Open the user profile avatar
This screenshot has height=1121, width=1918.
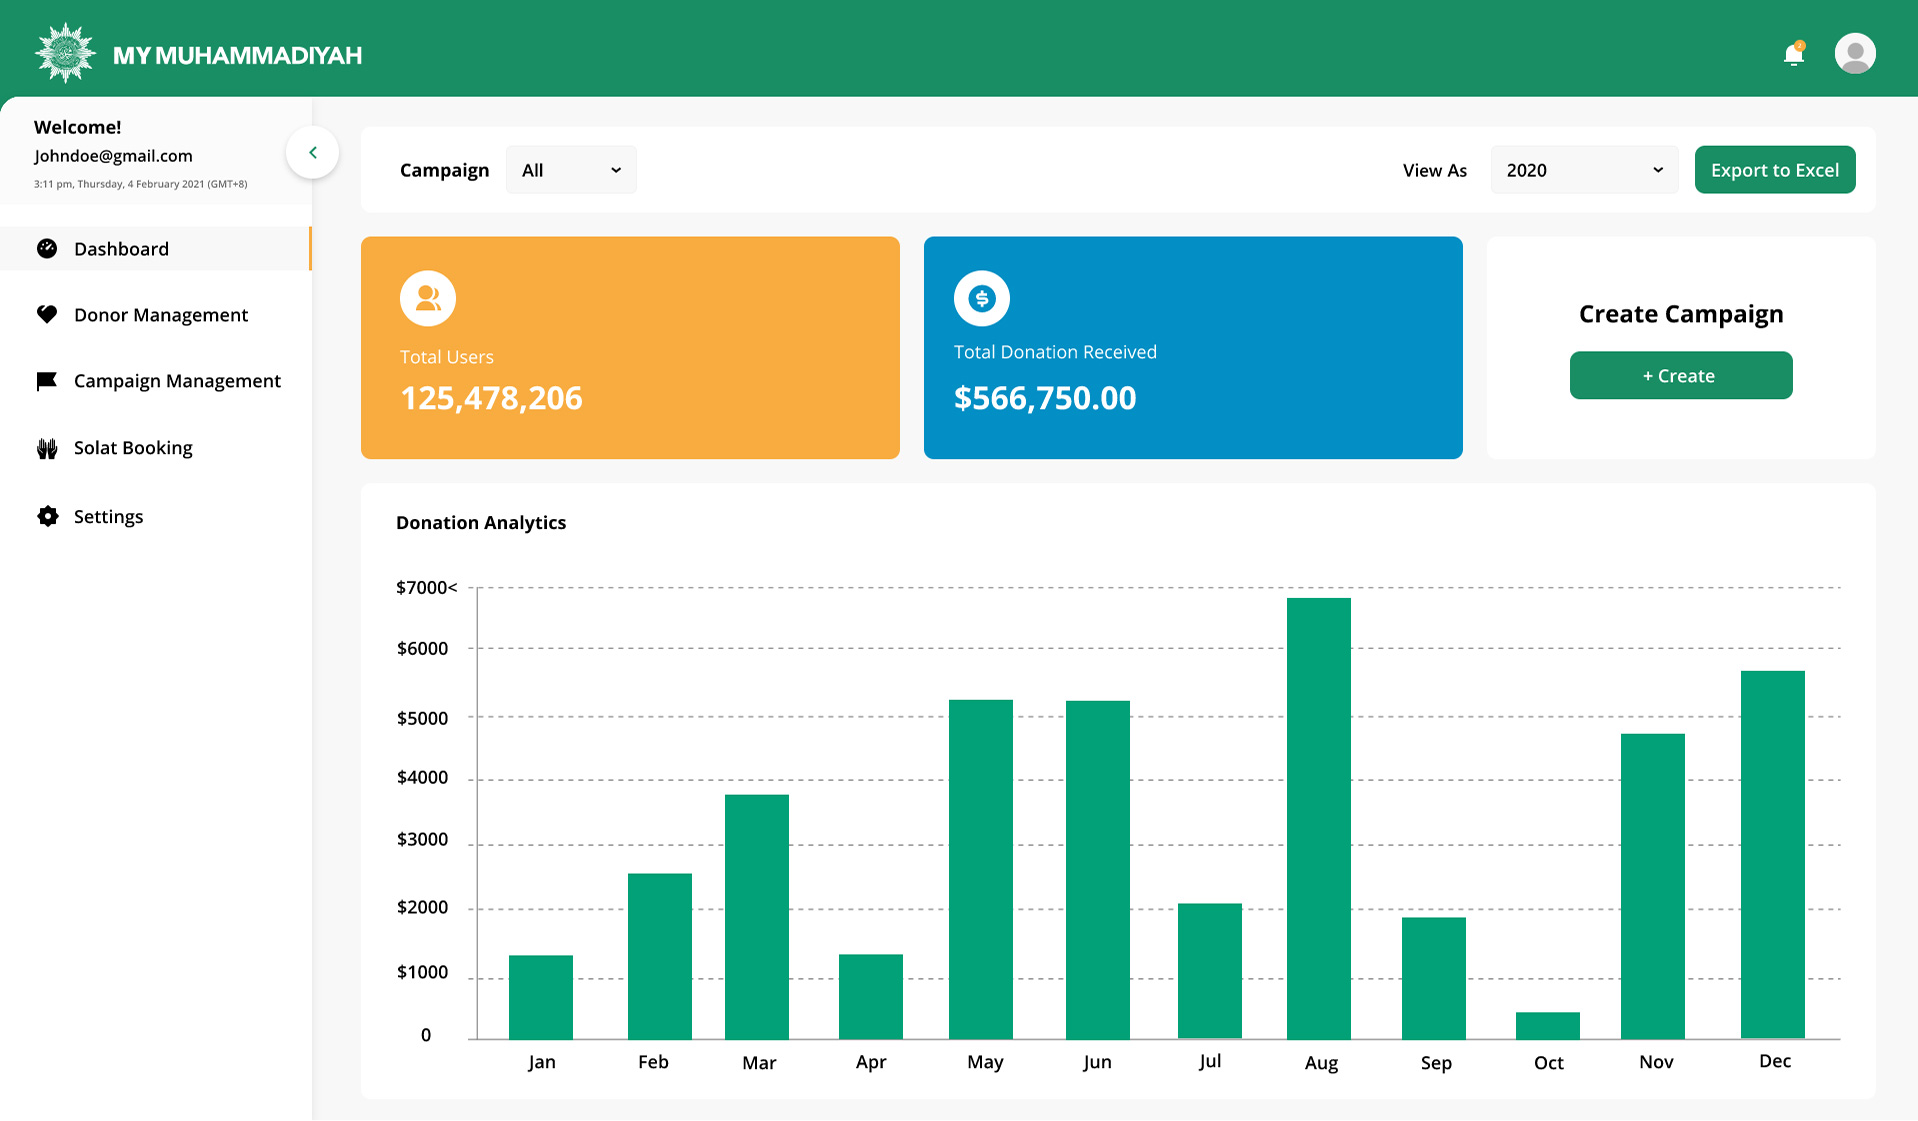coord(1855,53)
